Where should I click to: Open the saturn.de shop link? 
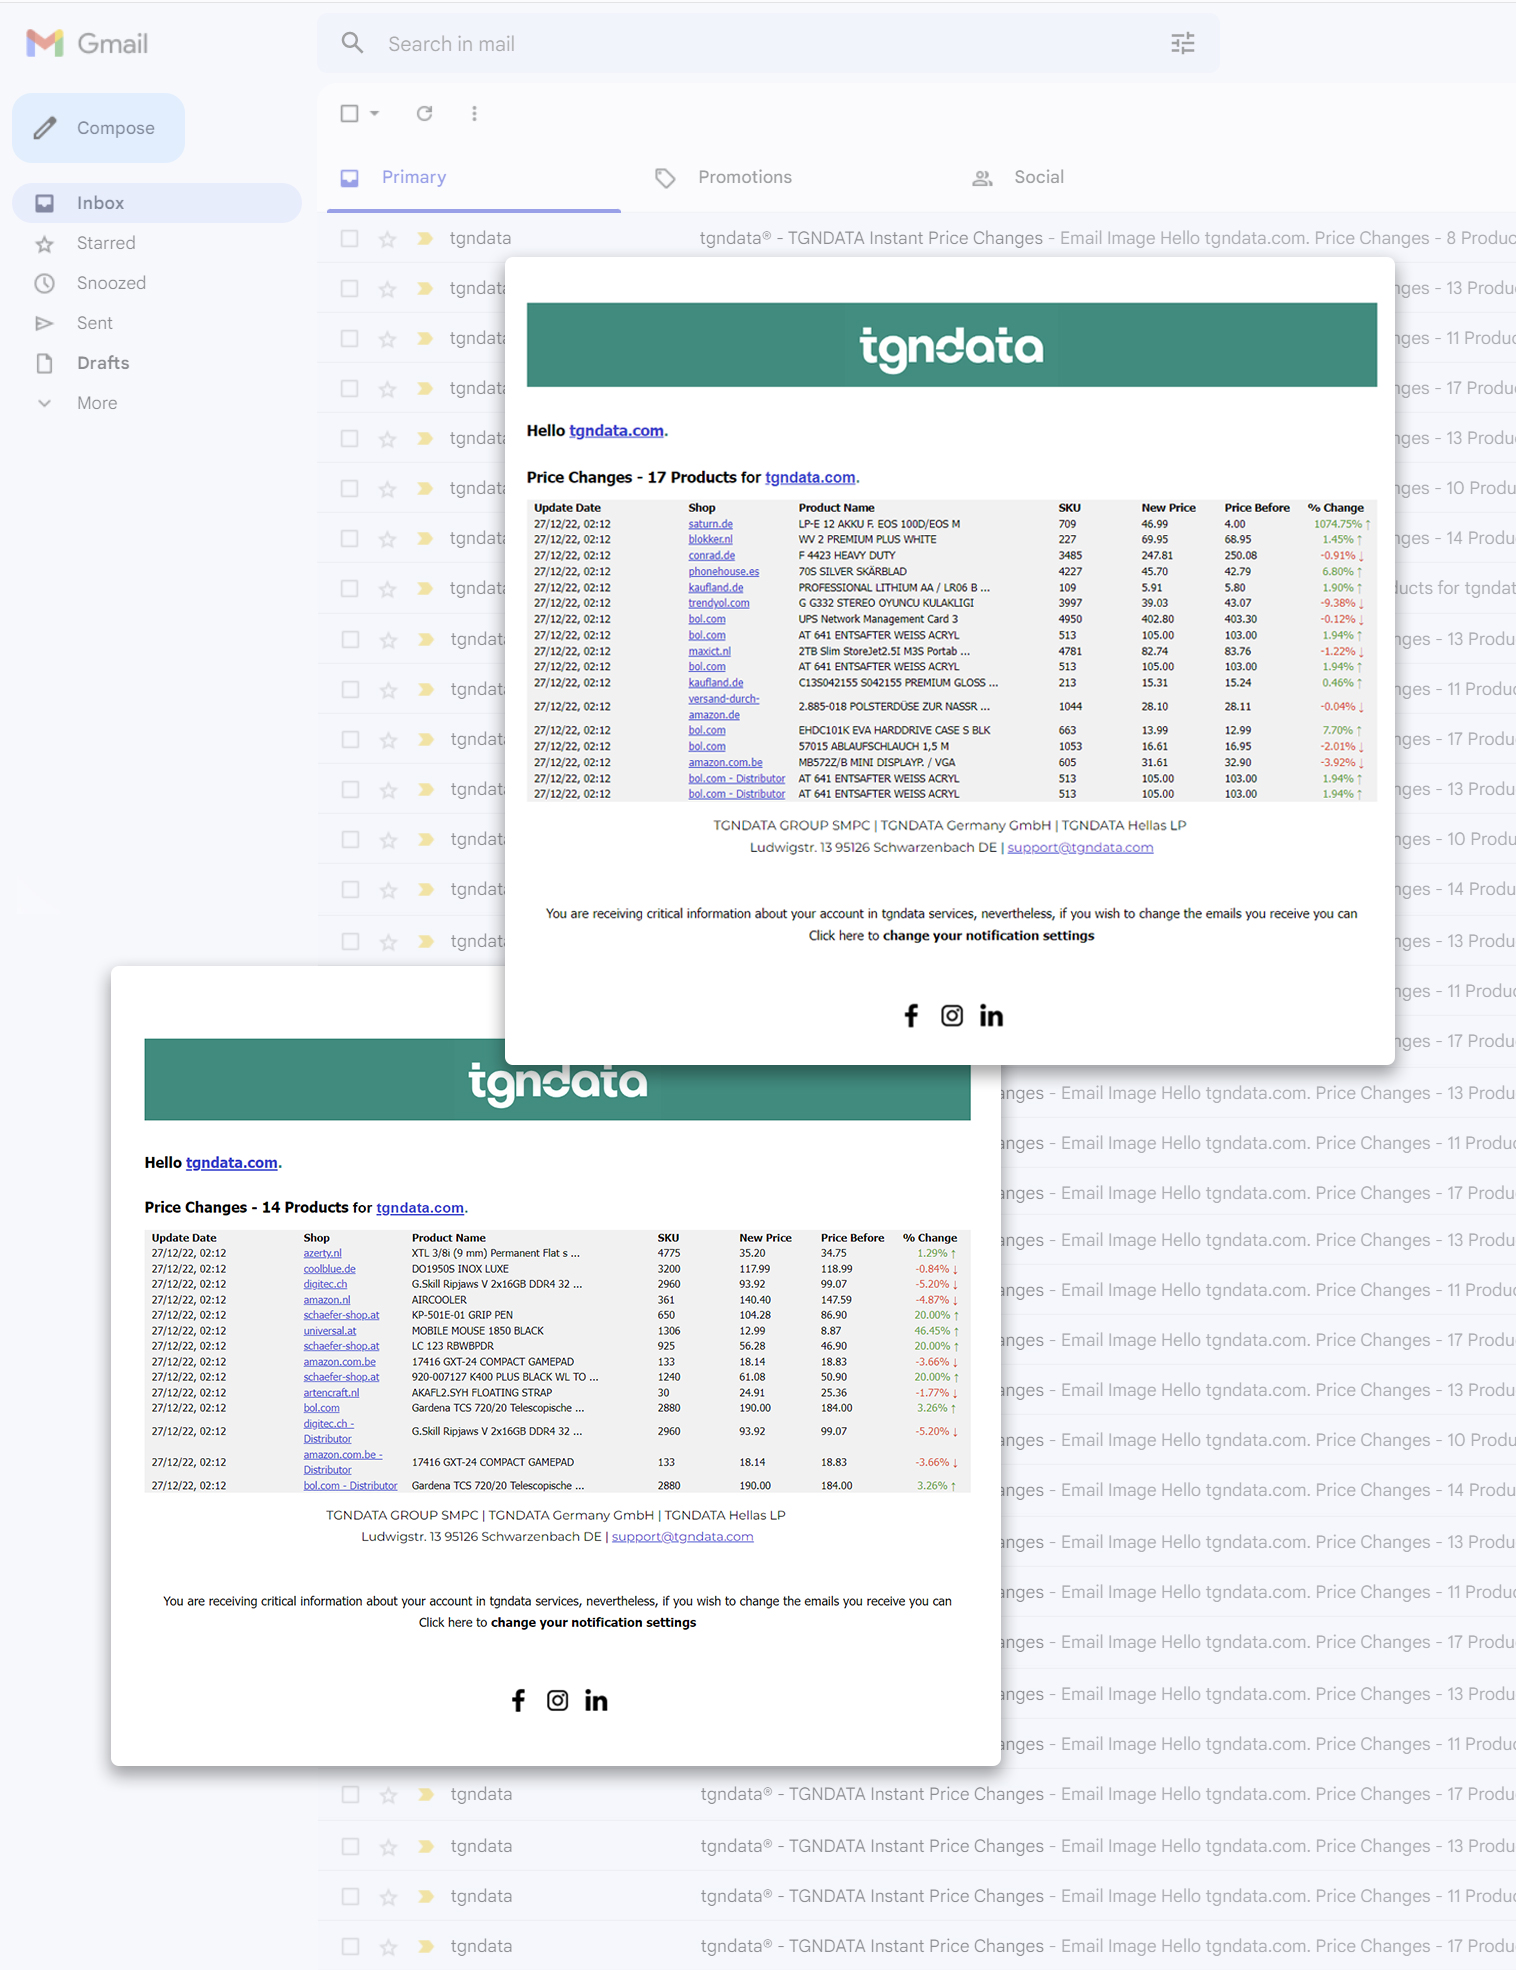[x=710, y=524]
